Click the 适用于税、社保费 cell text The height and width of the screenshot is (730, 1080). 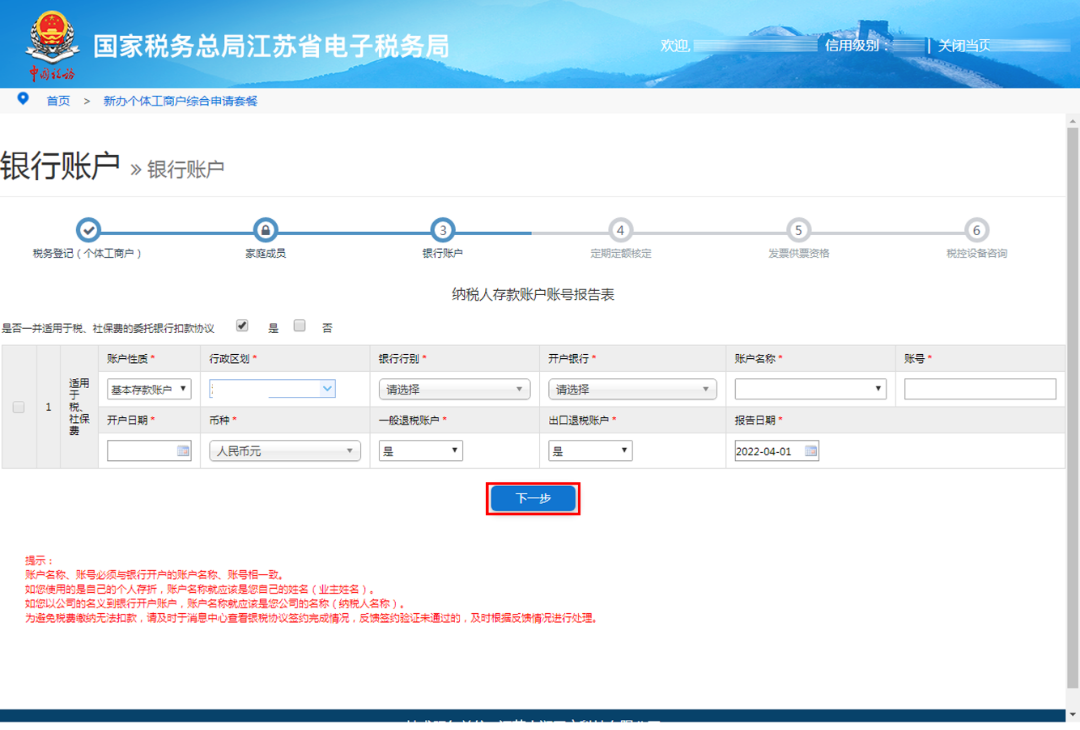pos(79,407)
